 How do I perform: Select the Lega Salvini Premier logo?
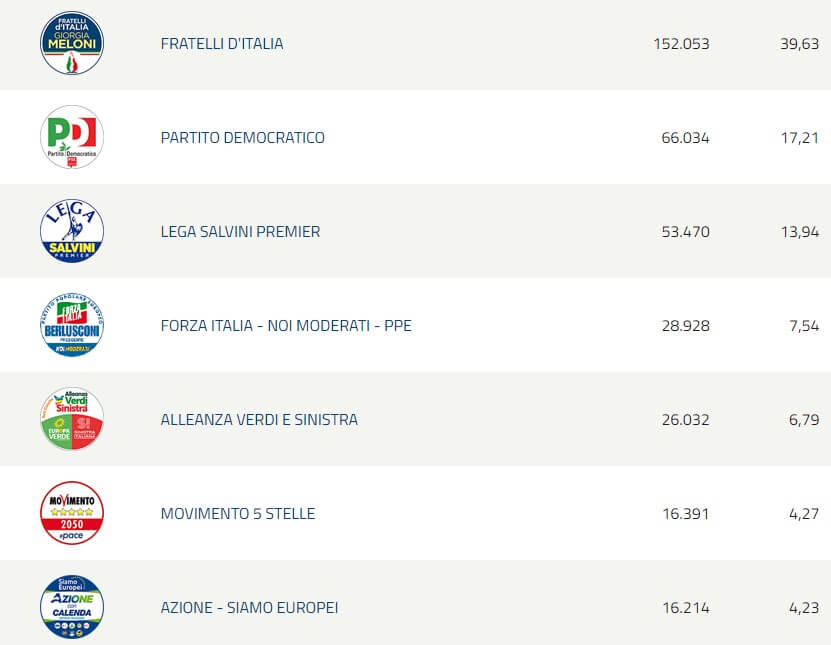coord(72,231)
